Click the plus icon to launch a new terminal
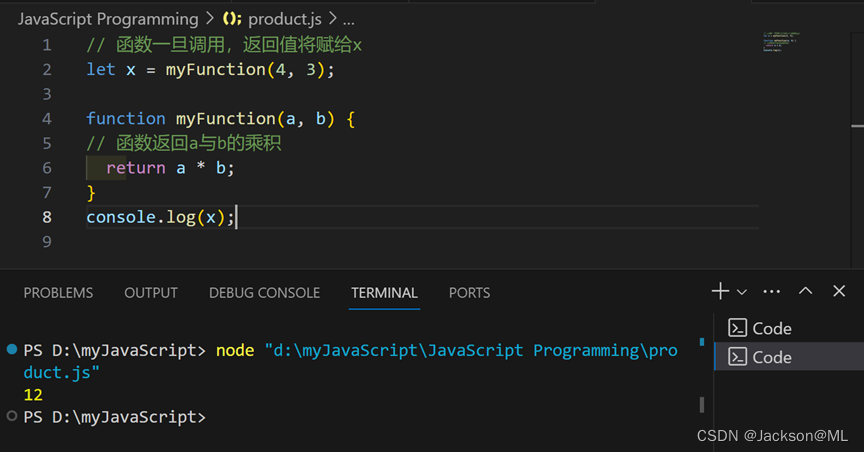Image resolution: width=864 pixels, height=452 pixels. click(x=720, y=292)
